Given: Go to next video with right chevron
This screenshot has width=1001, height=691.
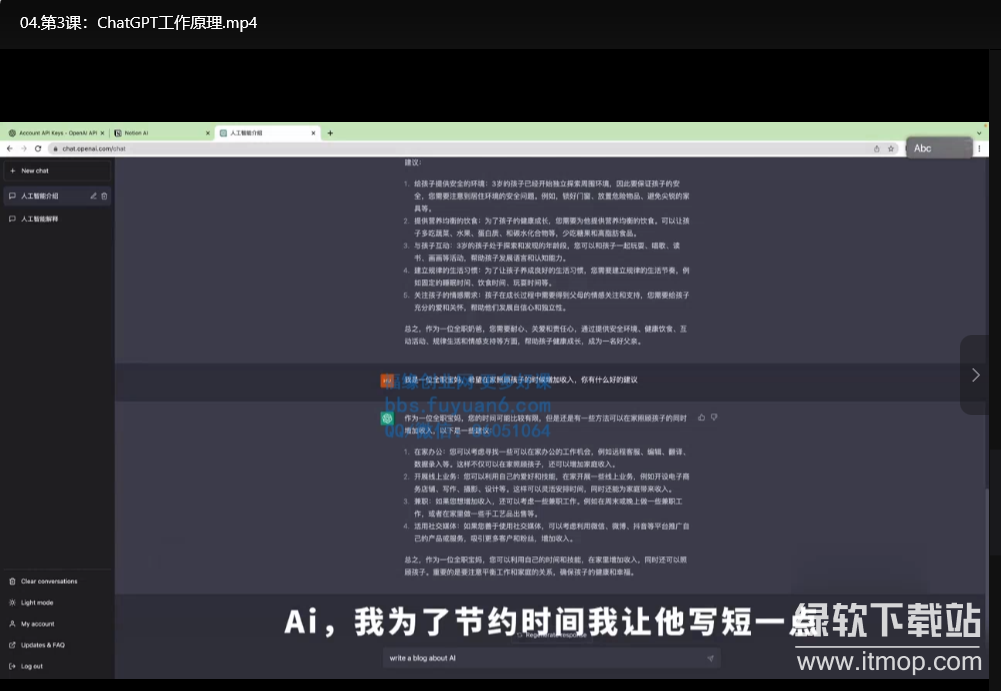Looking at the screenshot, I should pyautogui.click(x=975, y=375).
